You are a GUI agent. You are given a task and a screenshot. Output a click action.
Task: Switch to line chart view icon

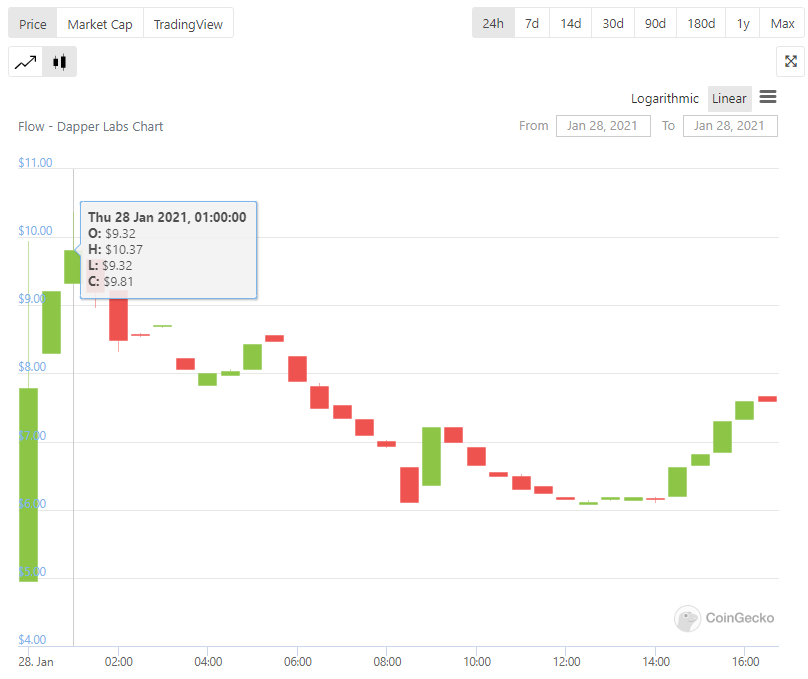coord(25,62)
